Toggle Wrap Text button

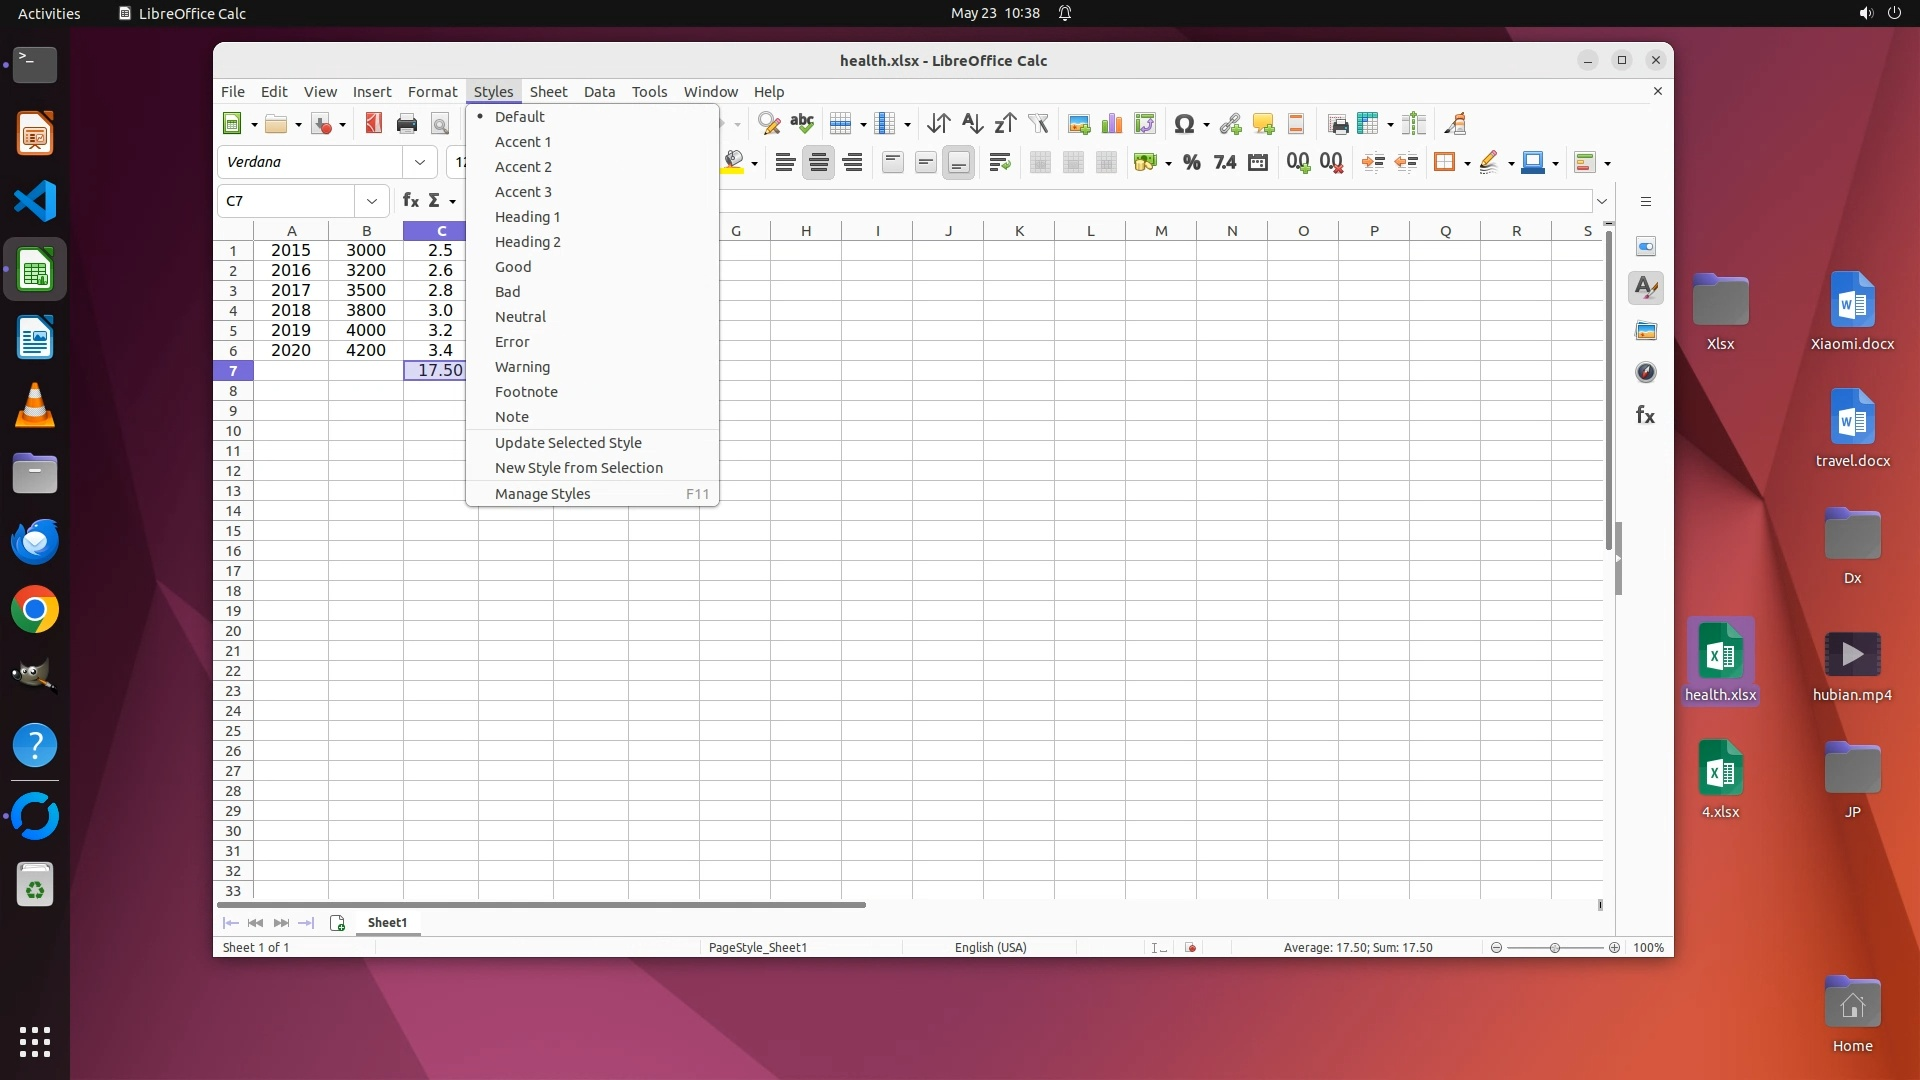tap(999, 163)
